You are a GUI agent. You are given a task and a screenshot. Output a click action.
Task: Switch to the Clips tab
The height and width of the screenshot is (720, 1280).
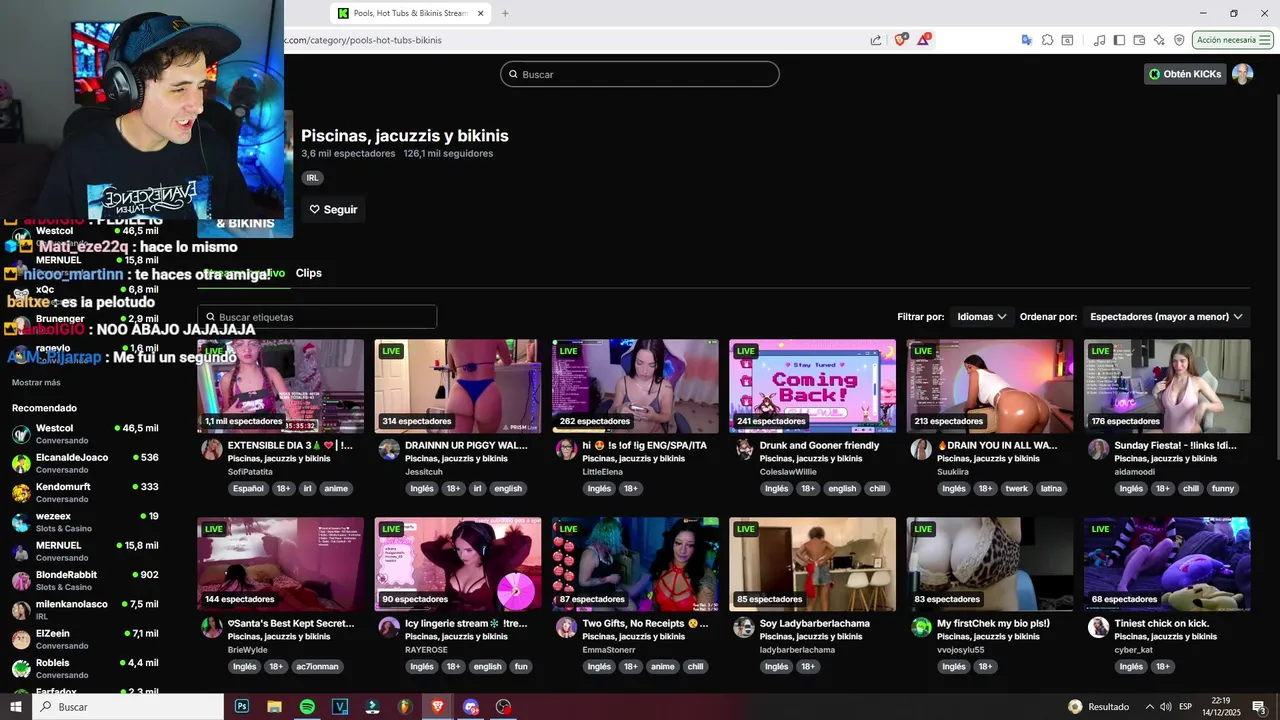(309, 273)
